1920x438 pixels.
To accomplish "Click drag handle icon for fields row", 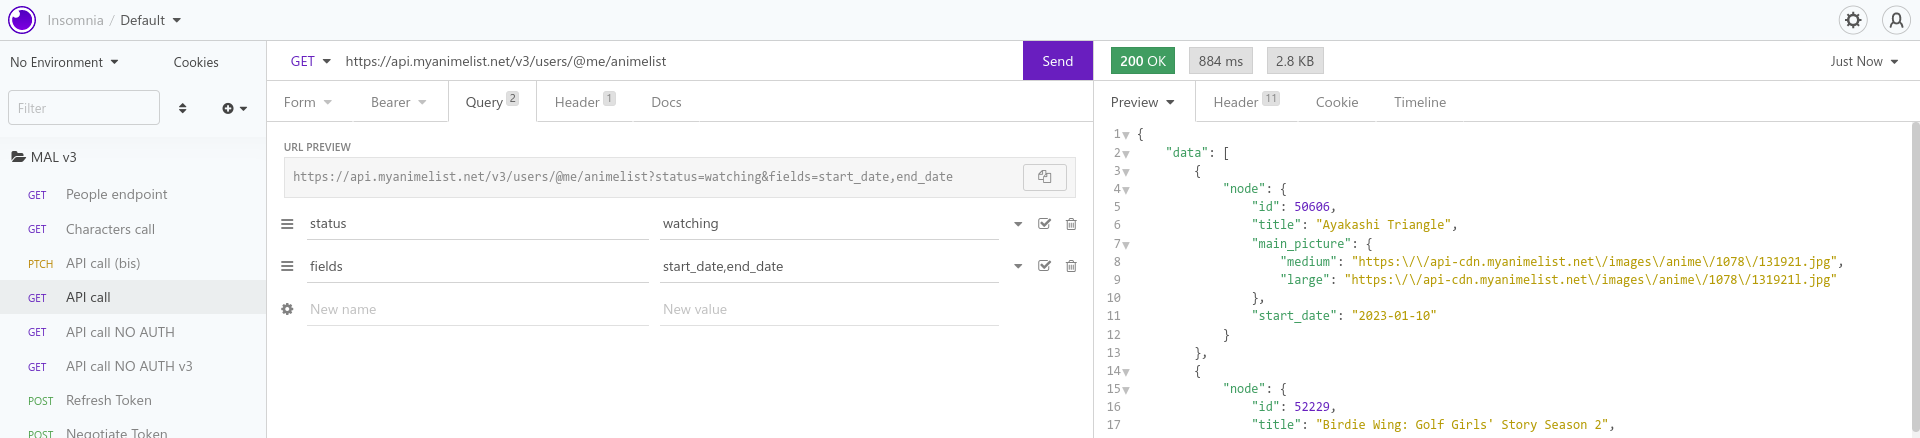I will pos(287,266).
